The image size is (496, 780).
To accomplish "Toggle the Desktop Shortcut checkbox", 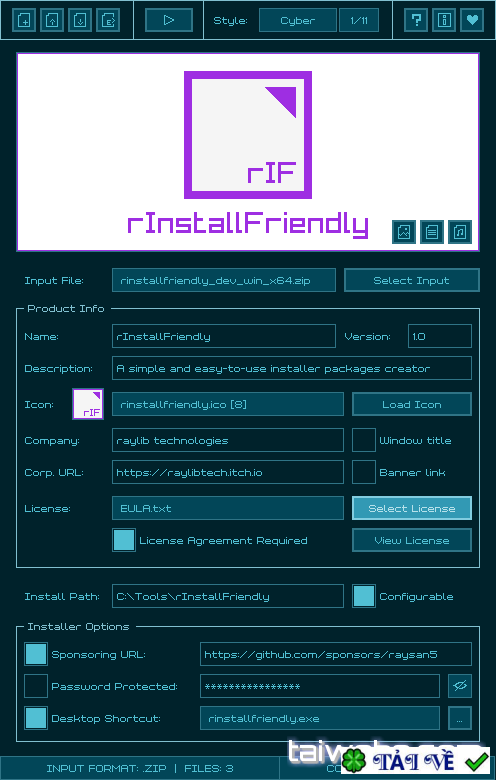I will 36,718.
